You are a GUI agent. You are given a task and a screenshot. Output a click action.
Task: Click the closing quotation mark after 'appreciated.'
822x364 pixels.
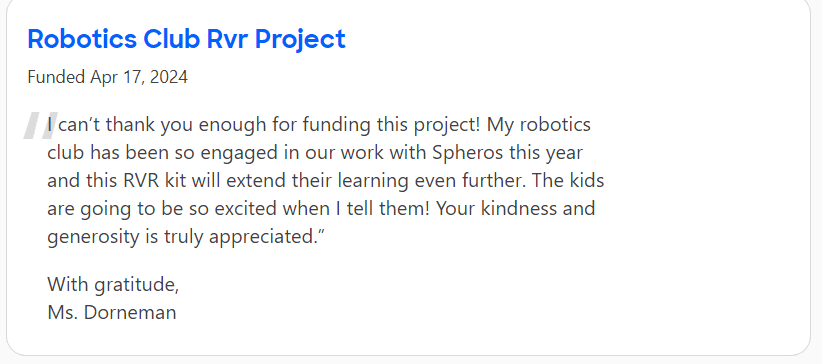point(322,232)
